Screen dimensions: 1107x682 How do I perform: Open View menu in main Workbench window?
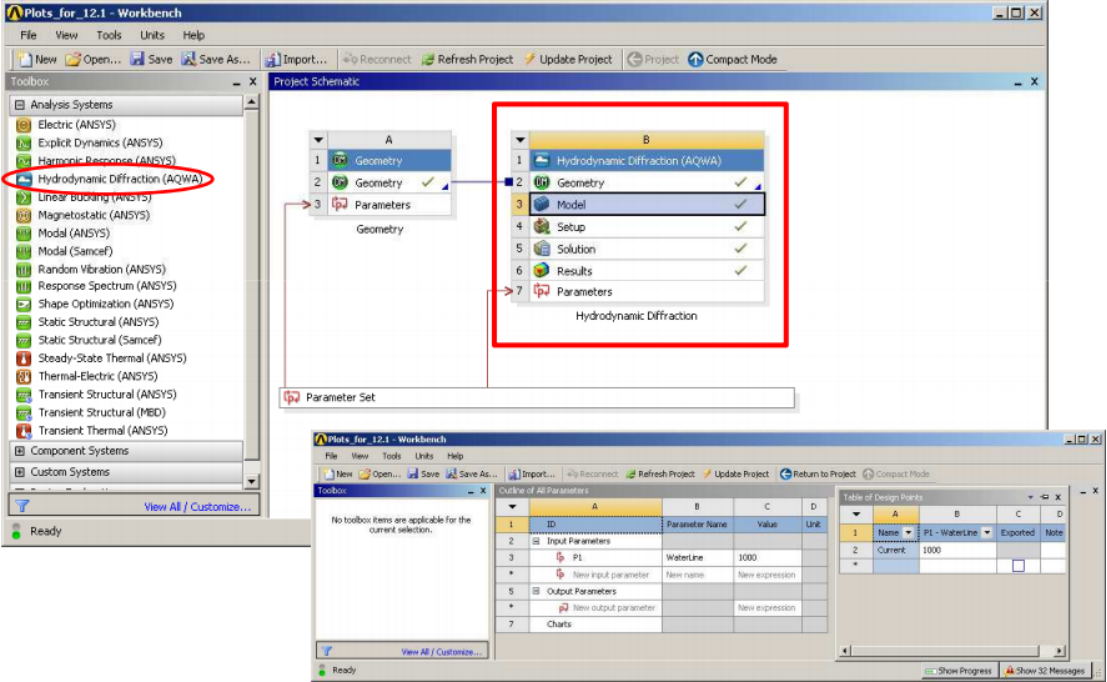pyautogui.click(x=66, y=35)
